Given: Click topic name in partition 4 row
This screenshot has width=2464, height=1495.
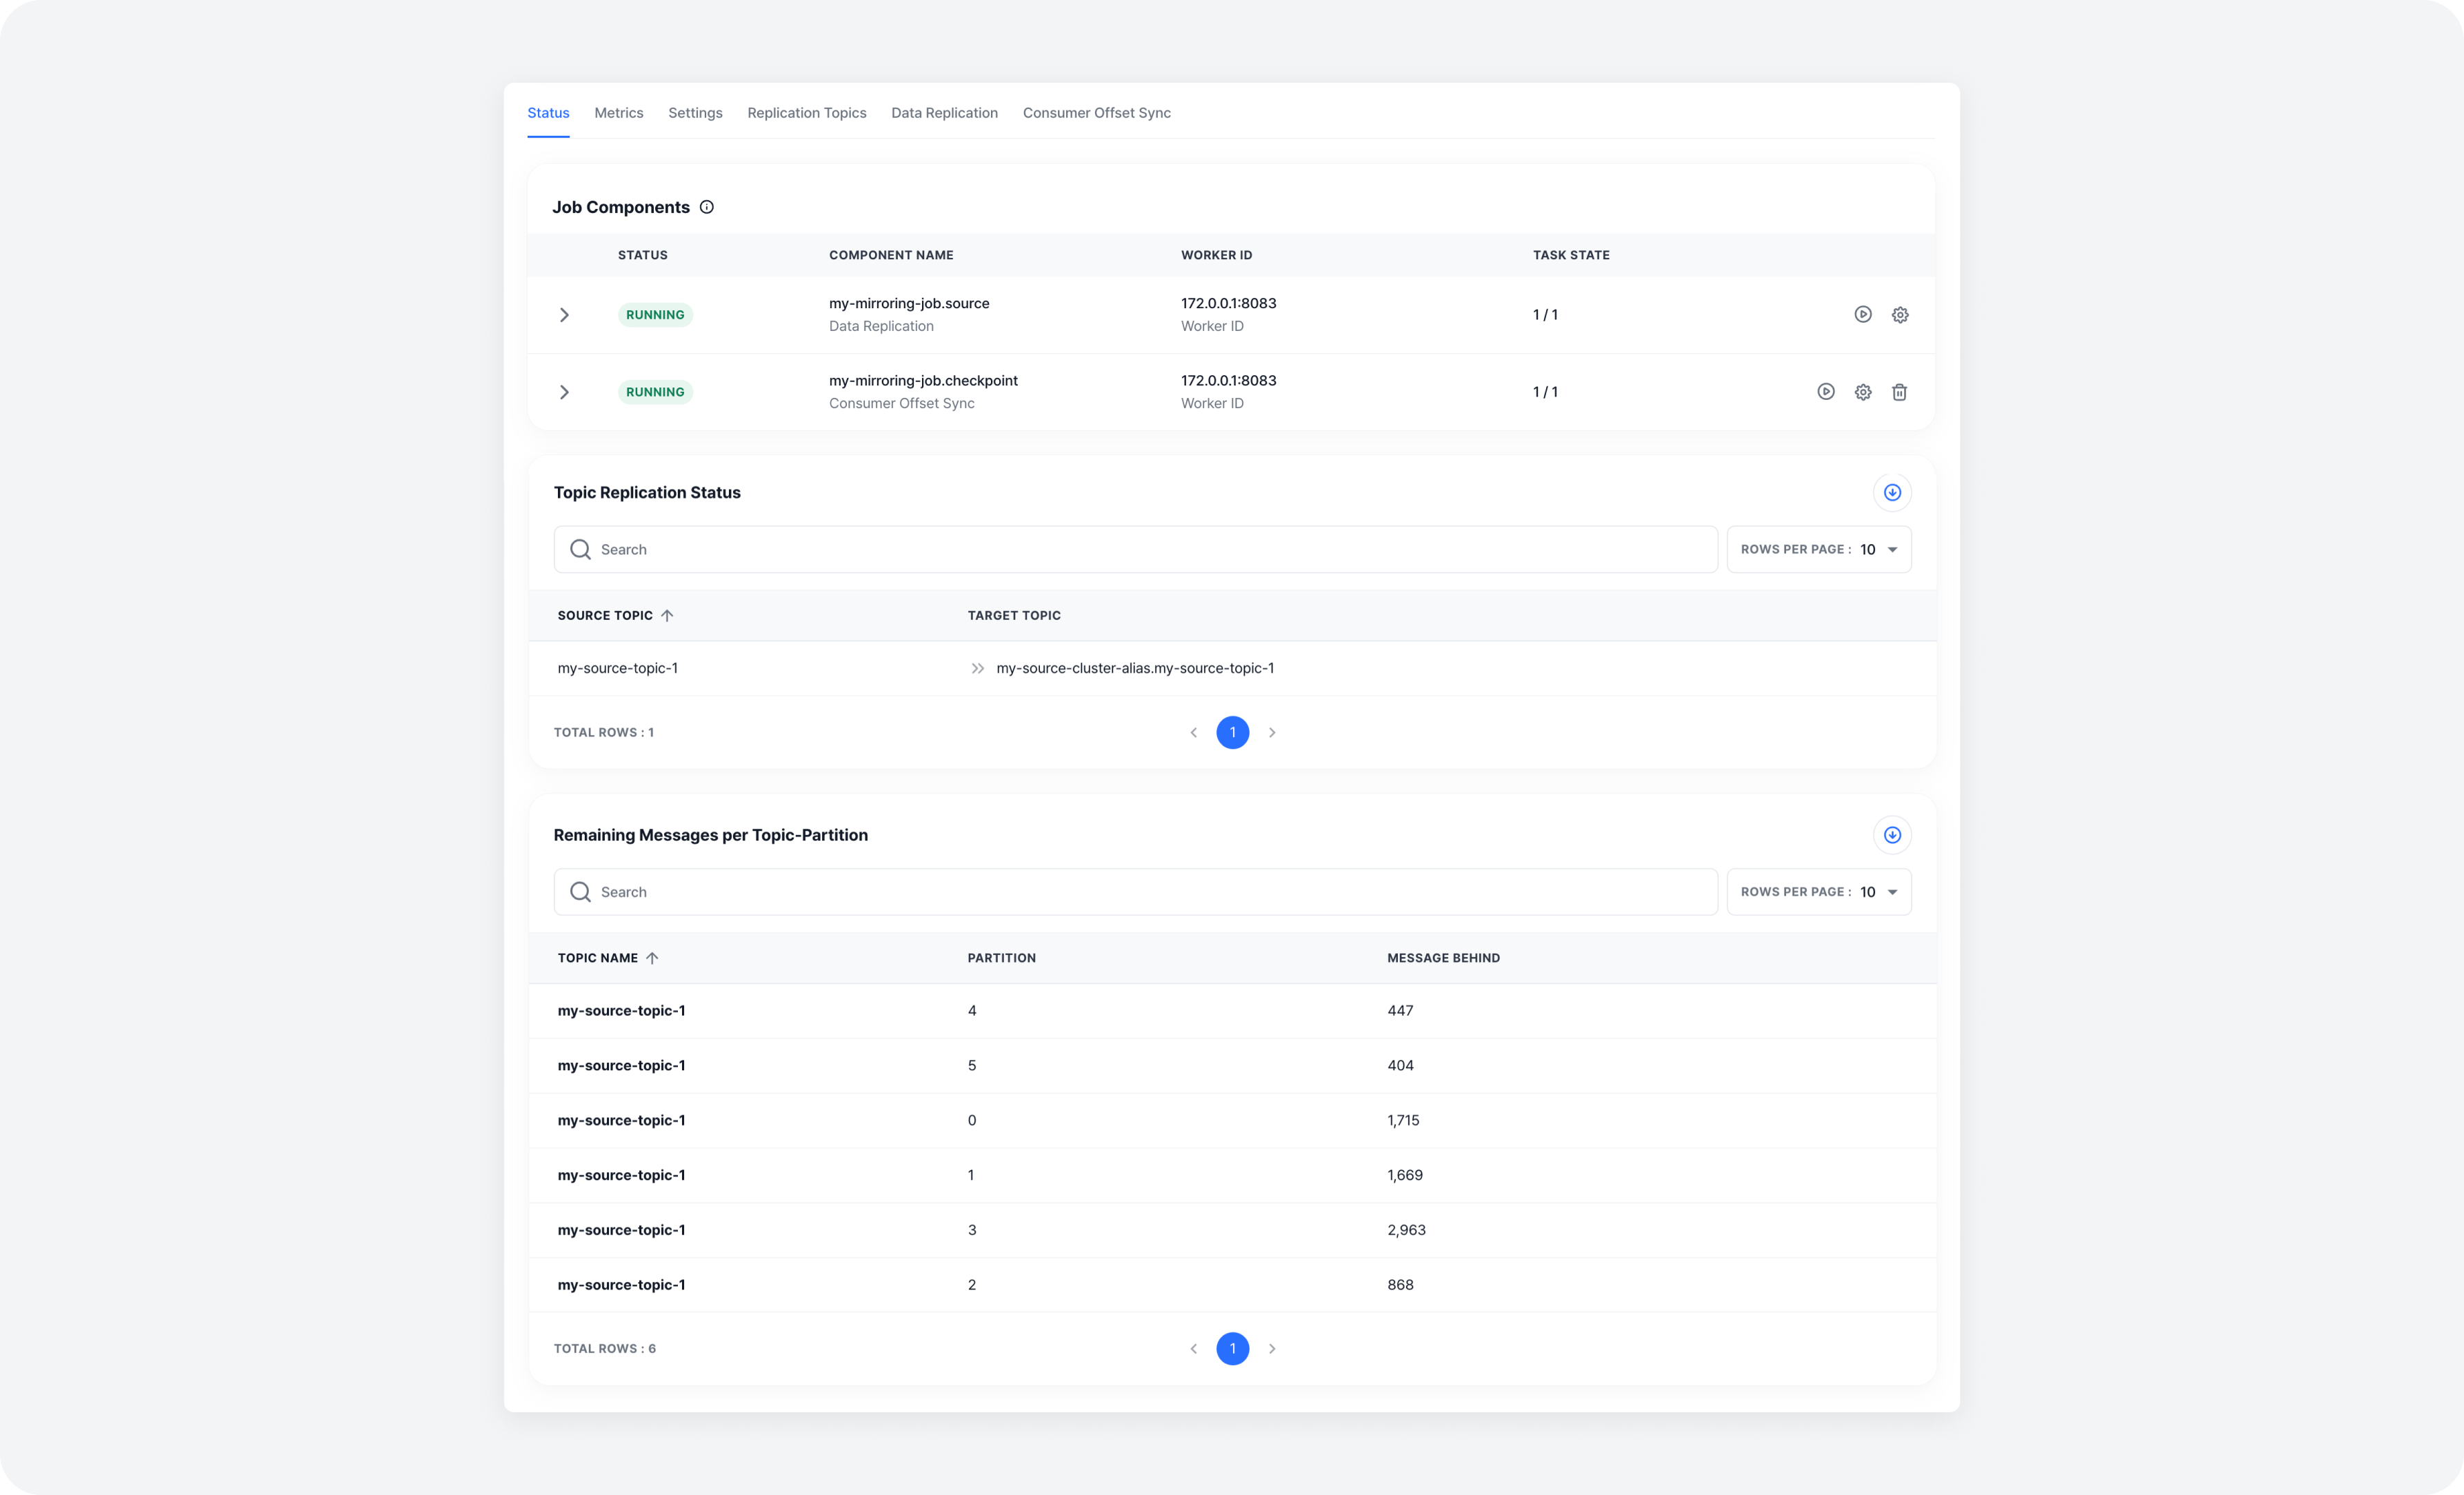Looking at the screenshot, I should 621,1011.
